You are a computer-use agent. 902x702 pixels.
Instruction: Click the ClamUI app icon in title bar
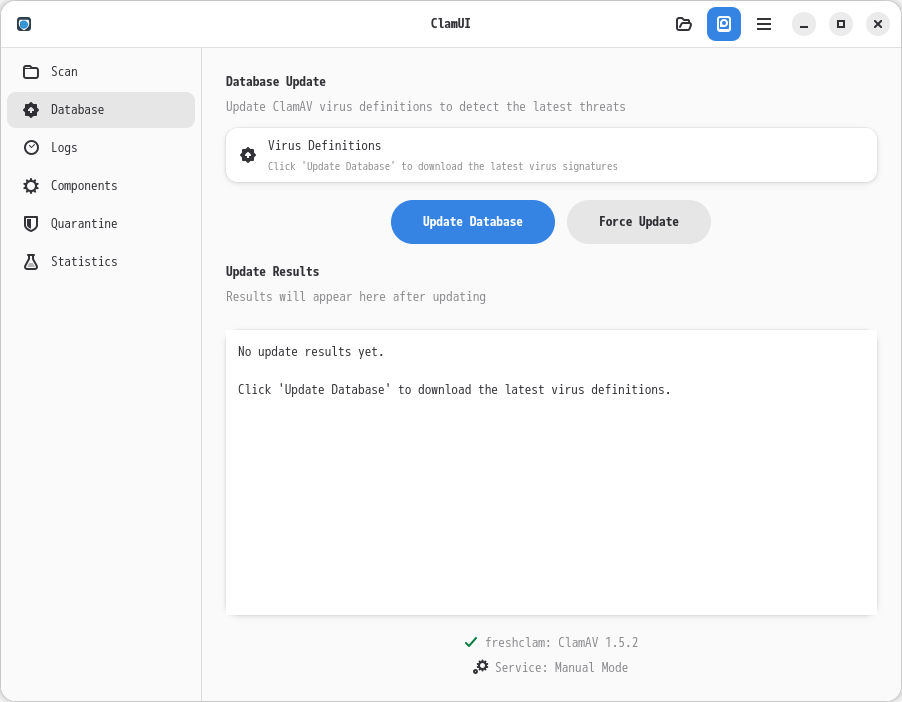click(24, 24)
